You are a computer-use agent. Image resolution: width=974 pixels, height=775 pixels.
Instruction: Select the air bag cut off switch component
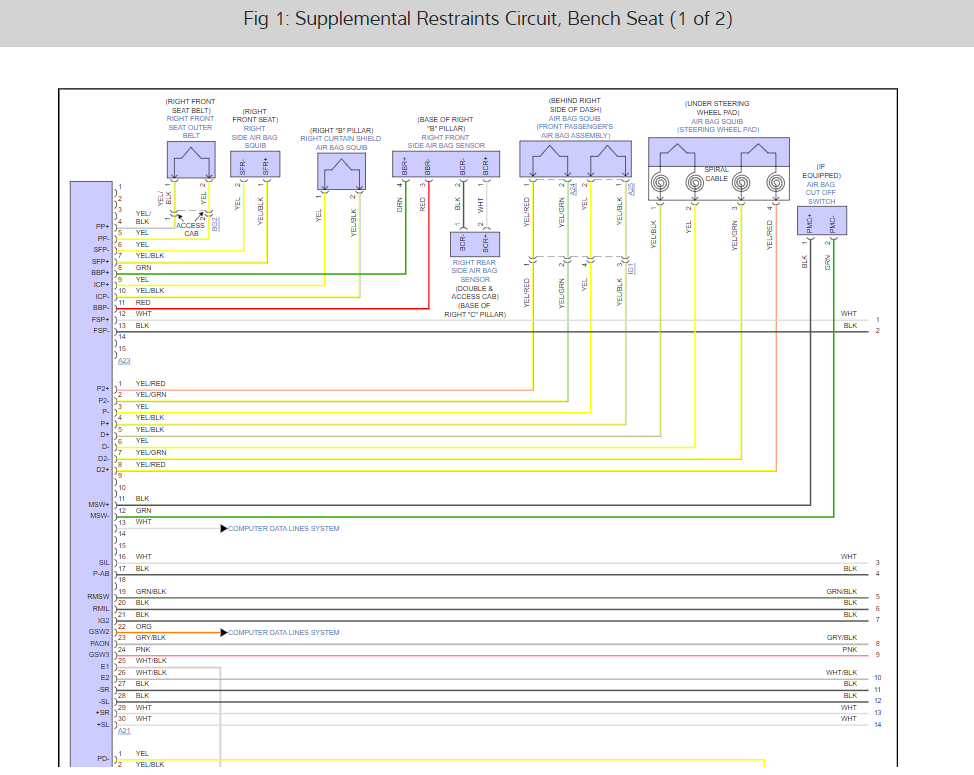point(820,222)
